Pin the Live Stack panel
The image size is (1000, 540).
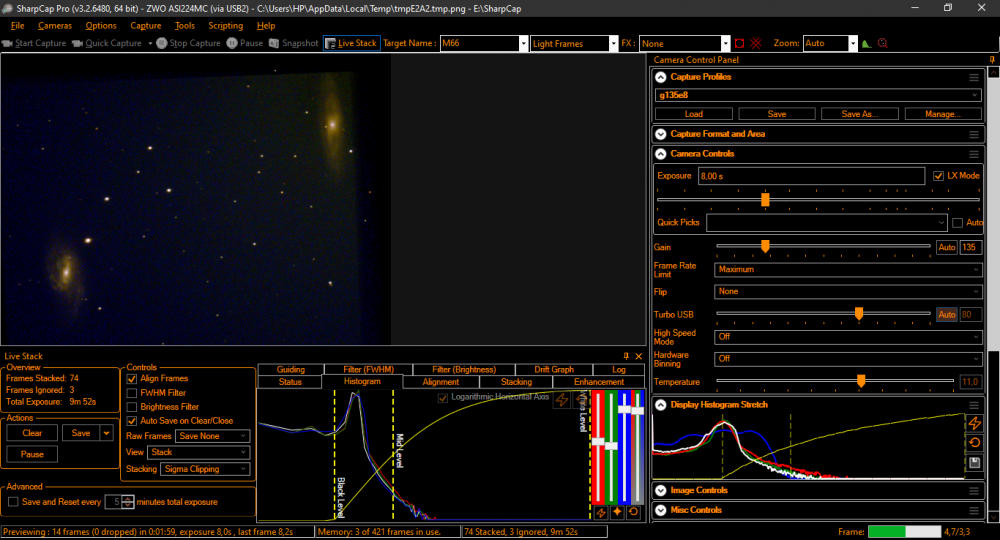[x=626, y=356]
